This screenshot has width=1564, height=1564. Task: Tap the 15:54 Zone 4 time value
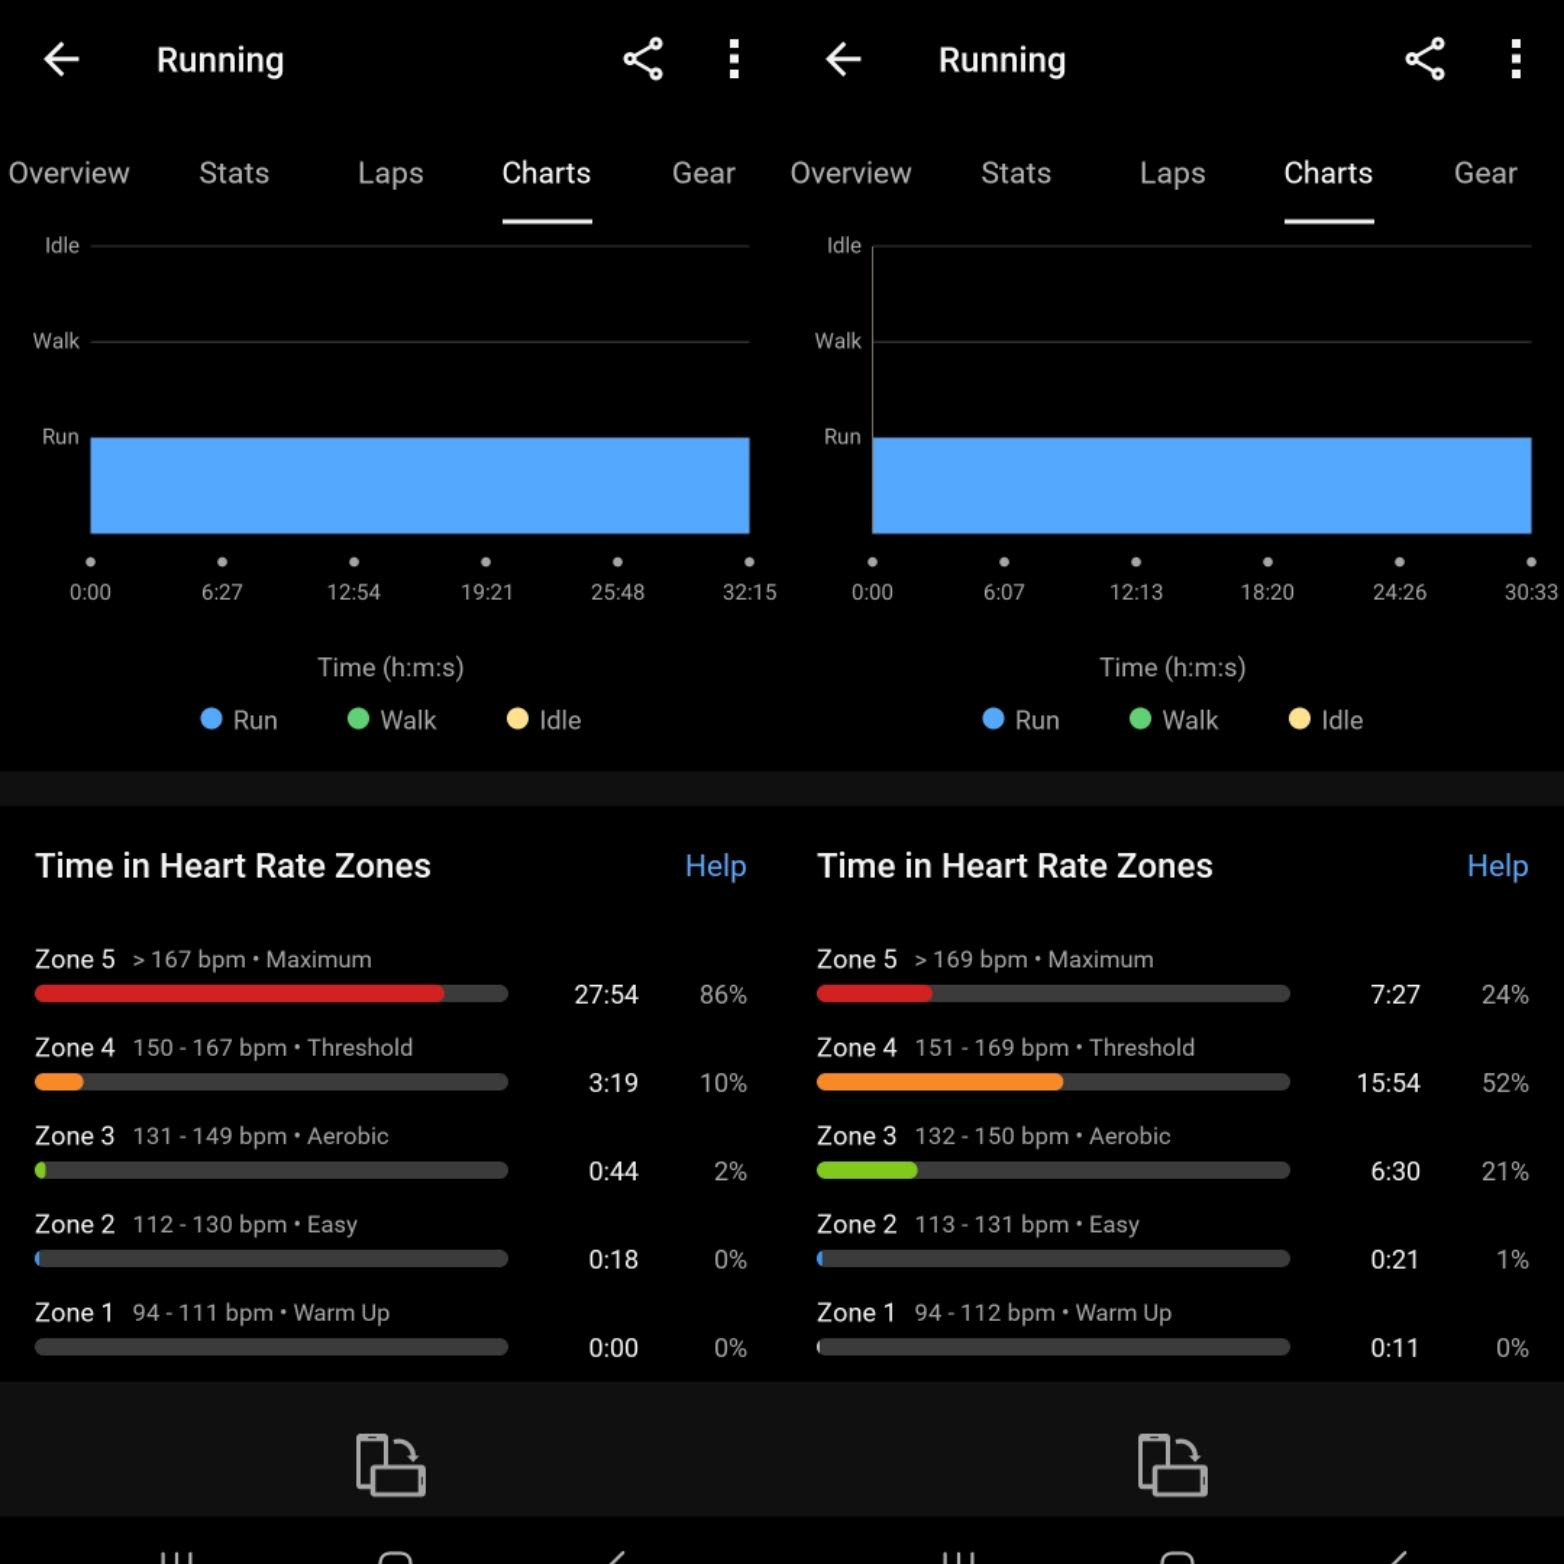click(x=1388, y=1082)
